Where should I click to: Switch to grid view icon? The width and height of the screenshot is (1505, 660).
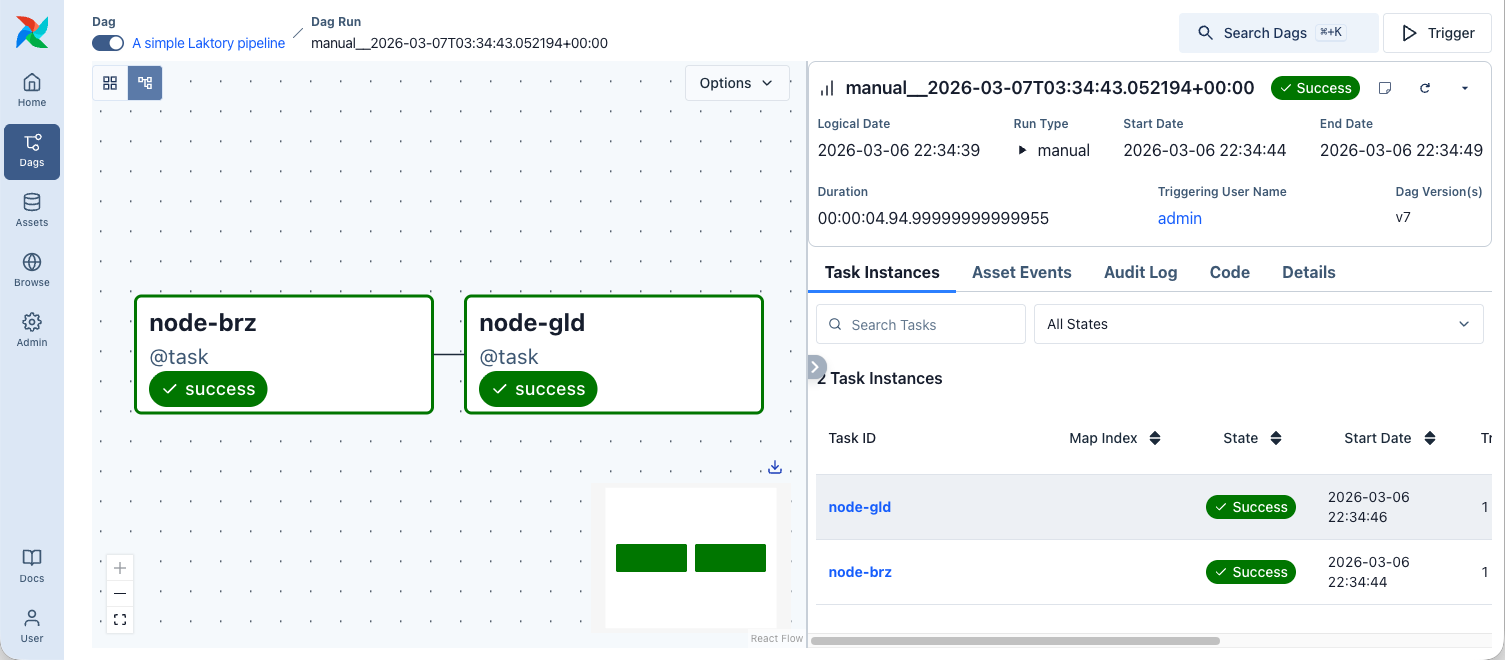pos(110,83)
